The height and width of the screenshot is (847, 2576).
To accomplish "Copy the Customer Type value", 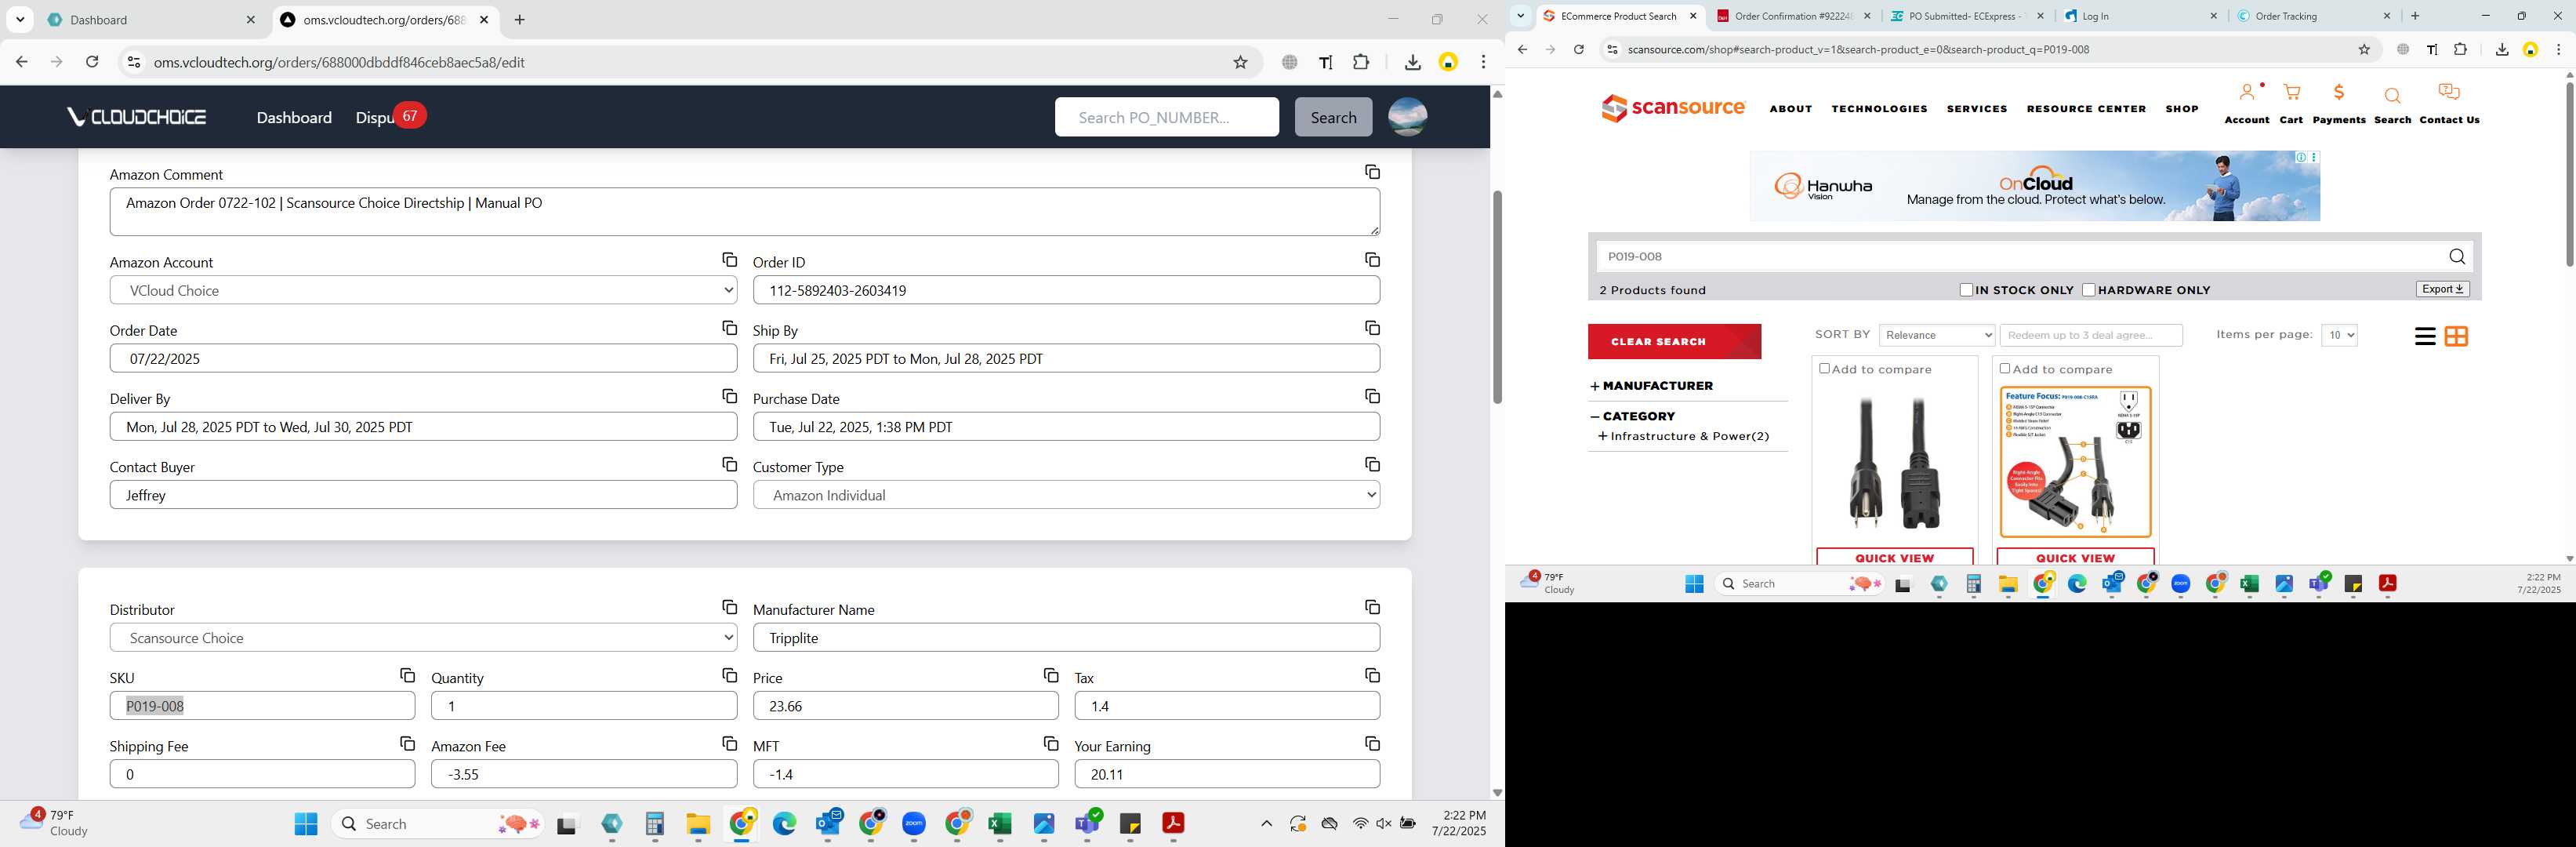I will point(1372,464).
